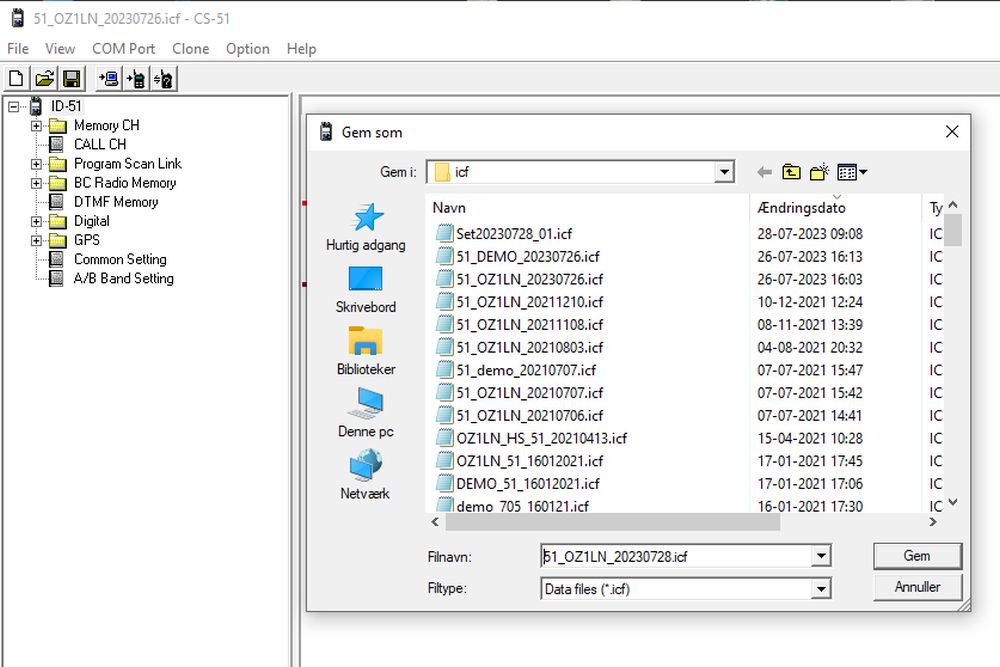Open Netværk in the places bar
Screen dimensions: 1000x667
point(365,475)
